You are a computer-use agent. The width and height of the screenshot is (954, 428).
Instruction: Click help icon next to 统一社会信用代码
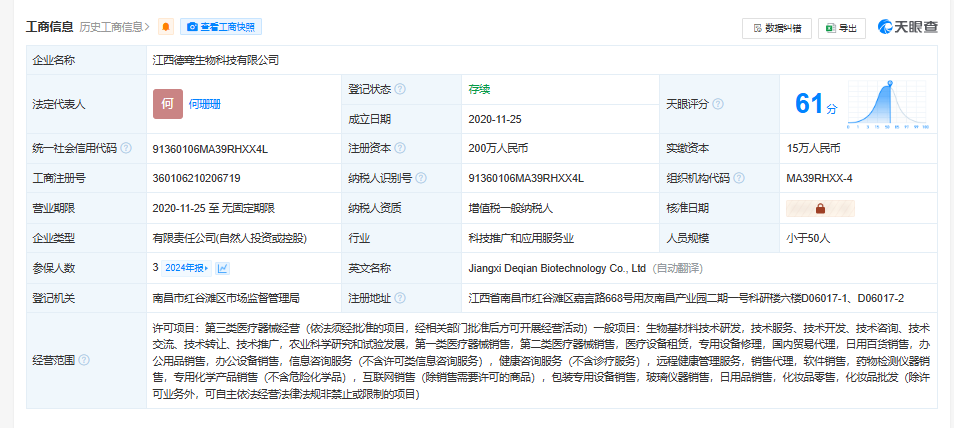[126, 148]
